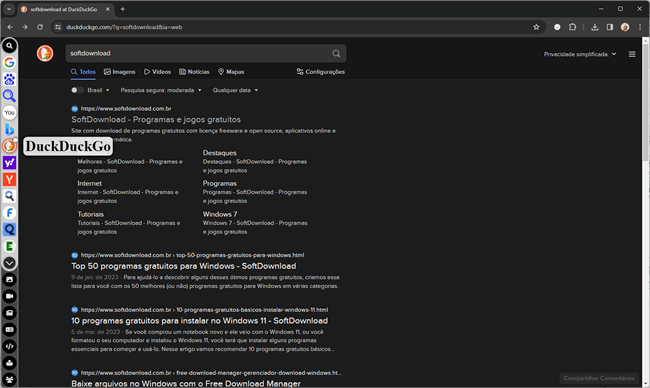This screenshot has height=388, width=650.
Task: Click the blue F search engine icon
Action: (9, 213)
